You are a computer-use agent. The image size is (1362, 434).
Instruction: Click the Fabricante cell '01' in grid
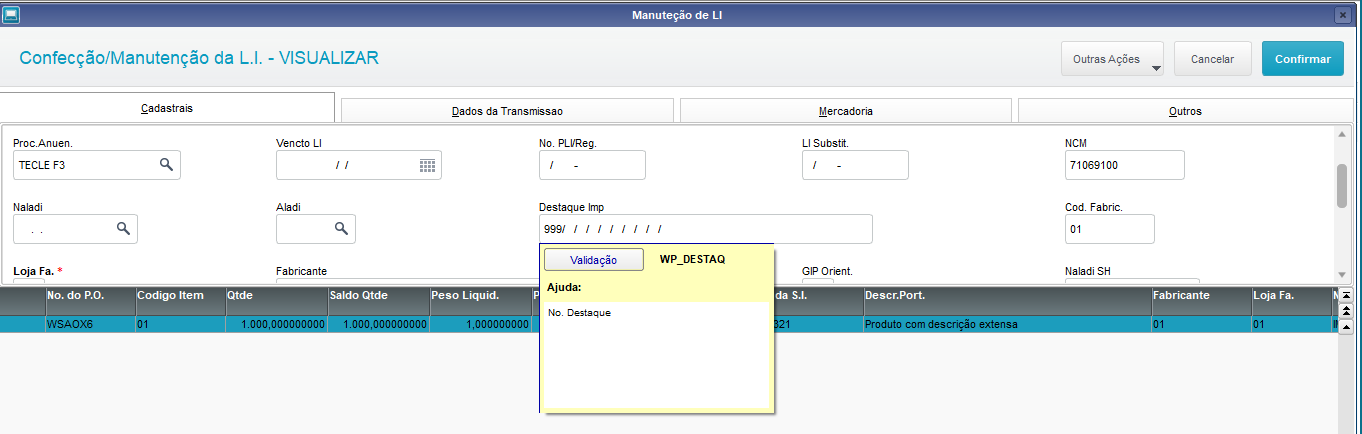click(1200, 325)
